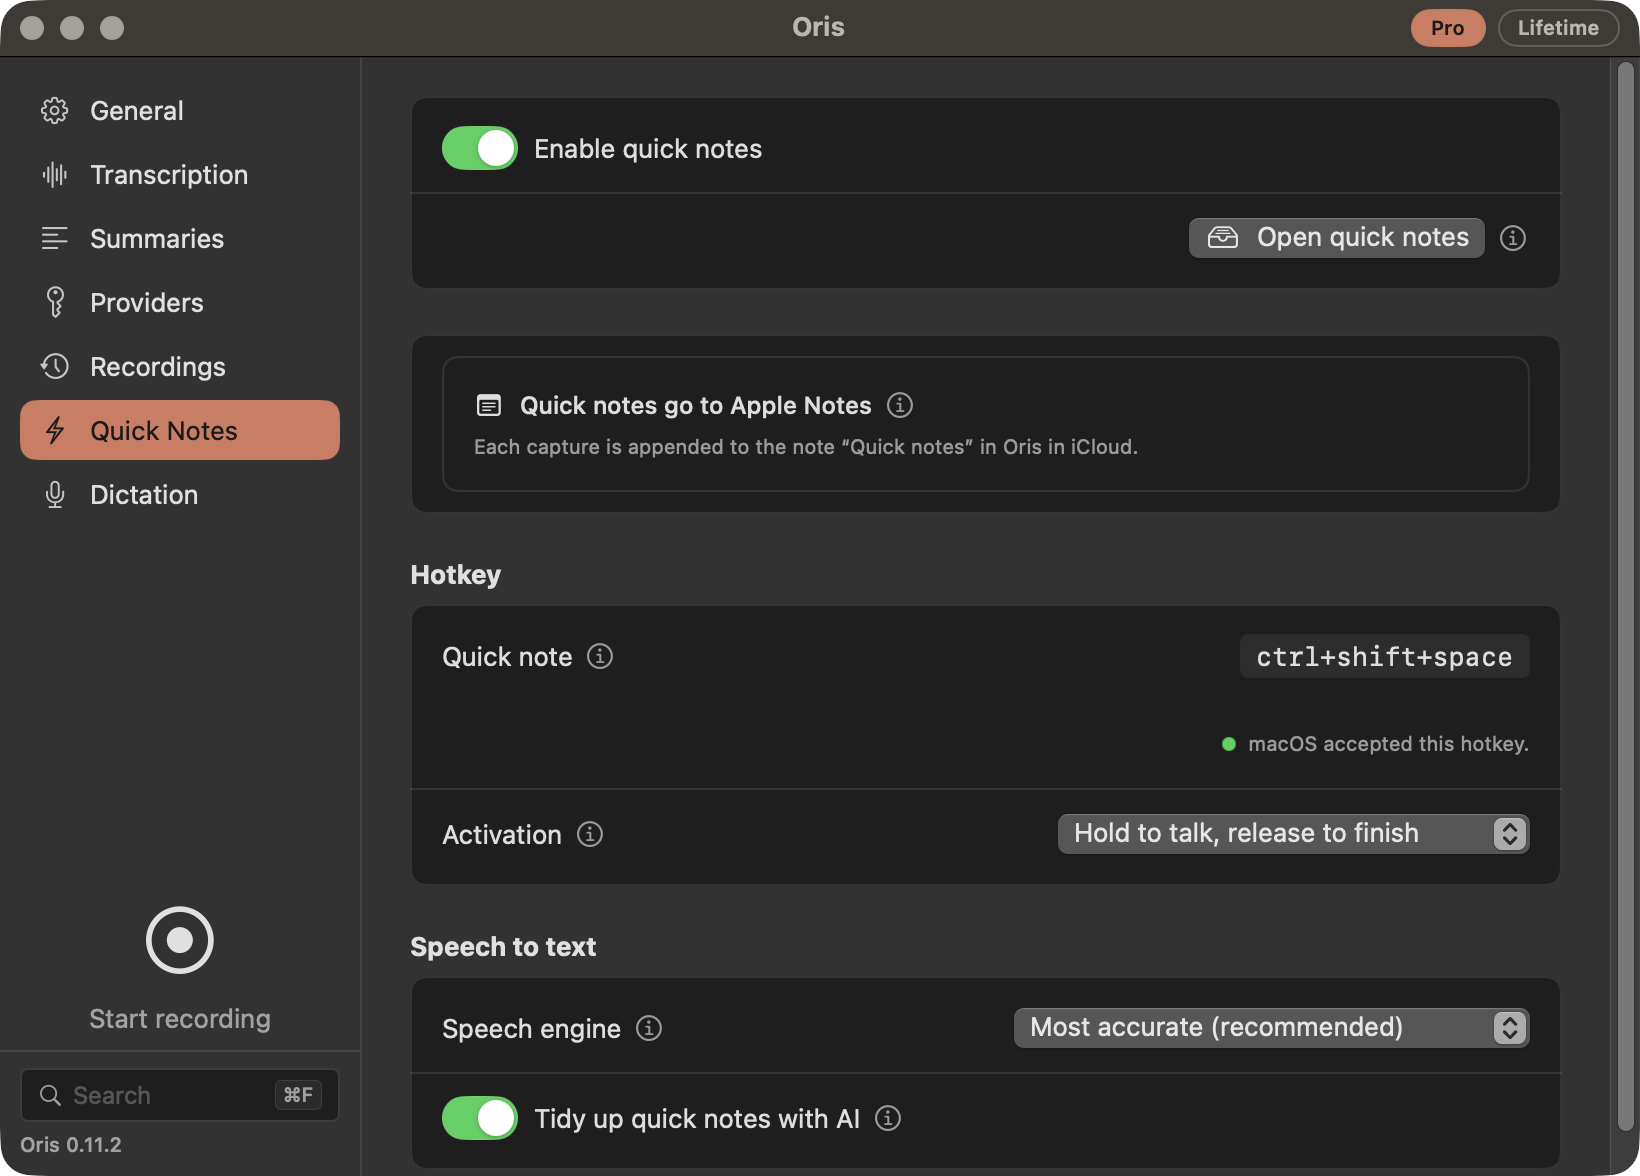This screenshot has height=1176, width=1640.
Task: Select Quick Notes in the sidebar
Action: pyautogui.click(x=180, y=430)
